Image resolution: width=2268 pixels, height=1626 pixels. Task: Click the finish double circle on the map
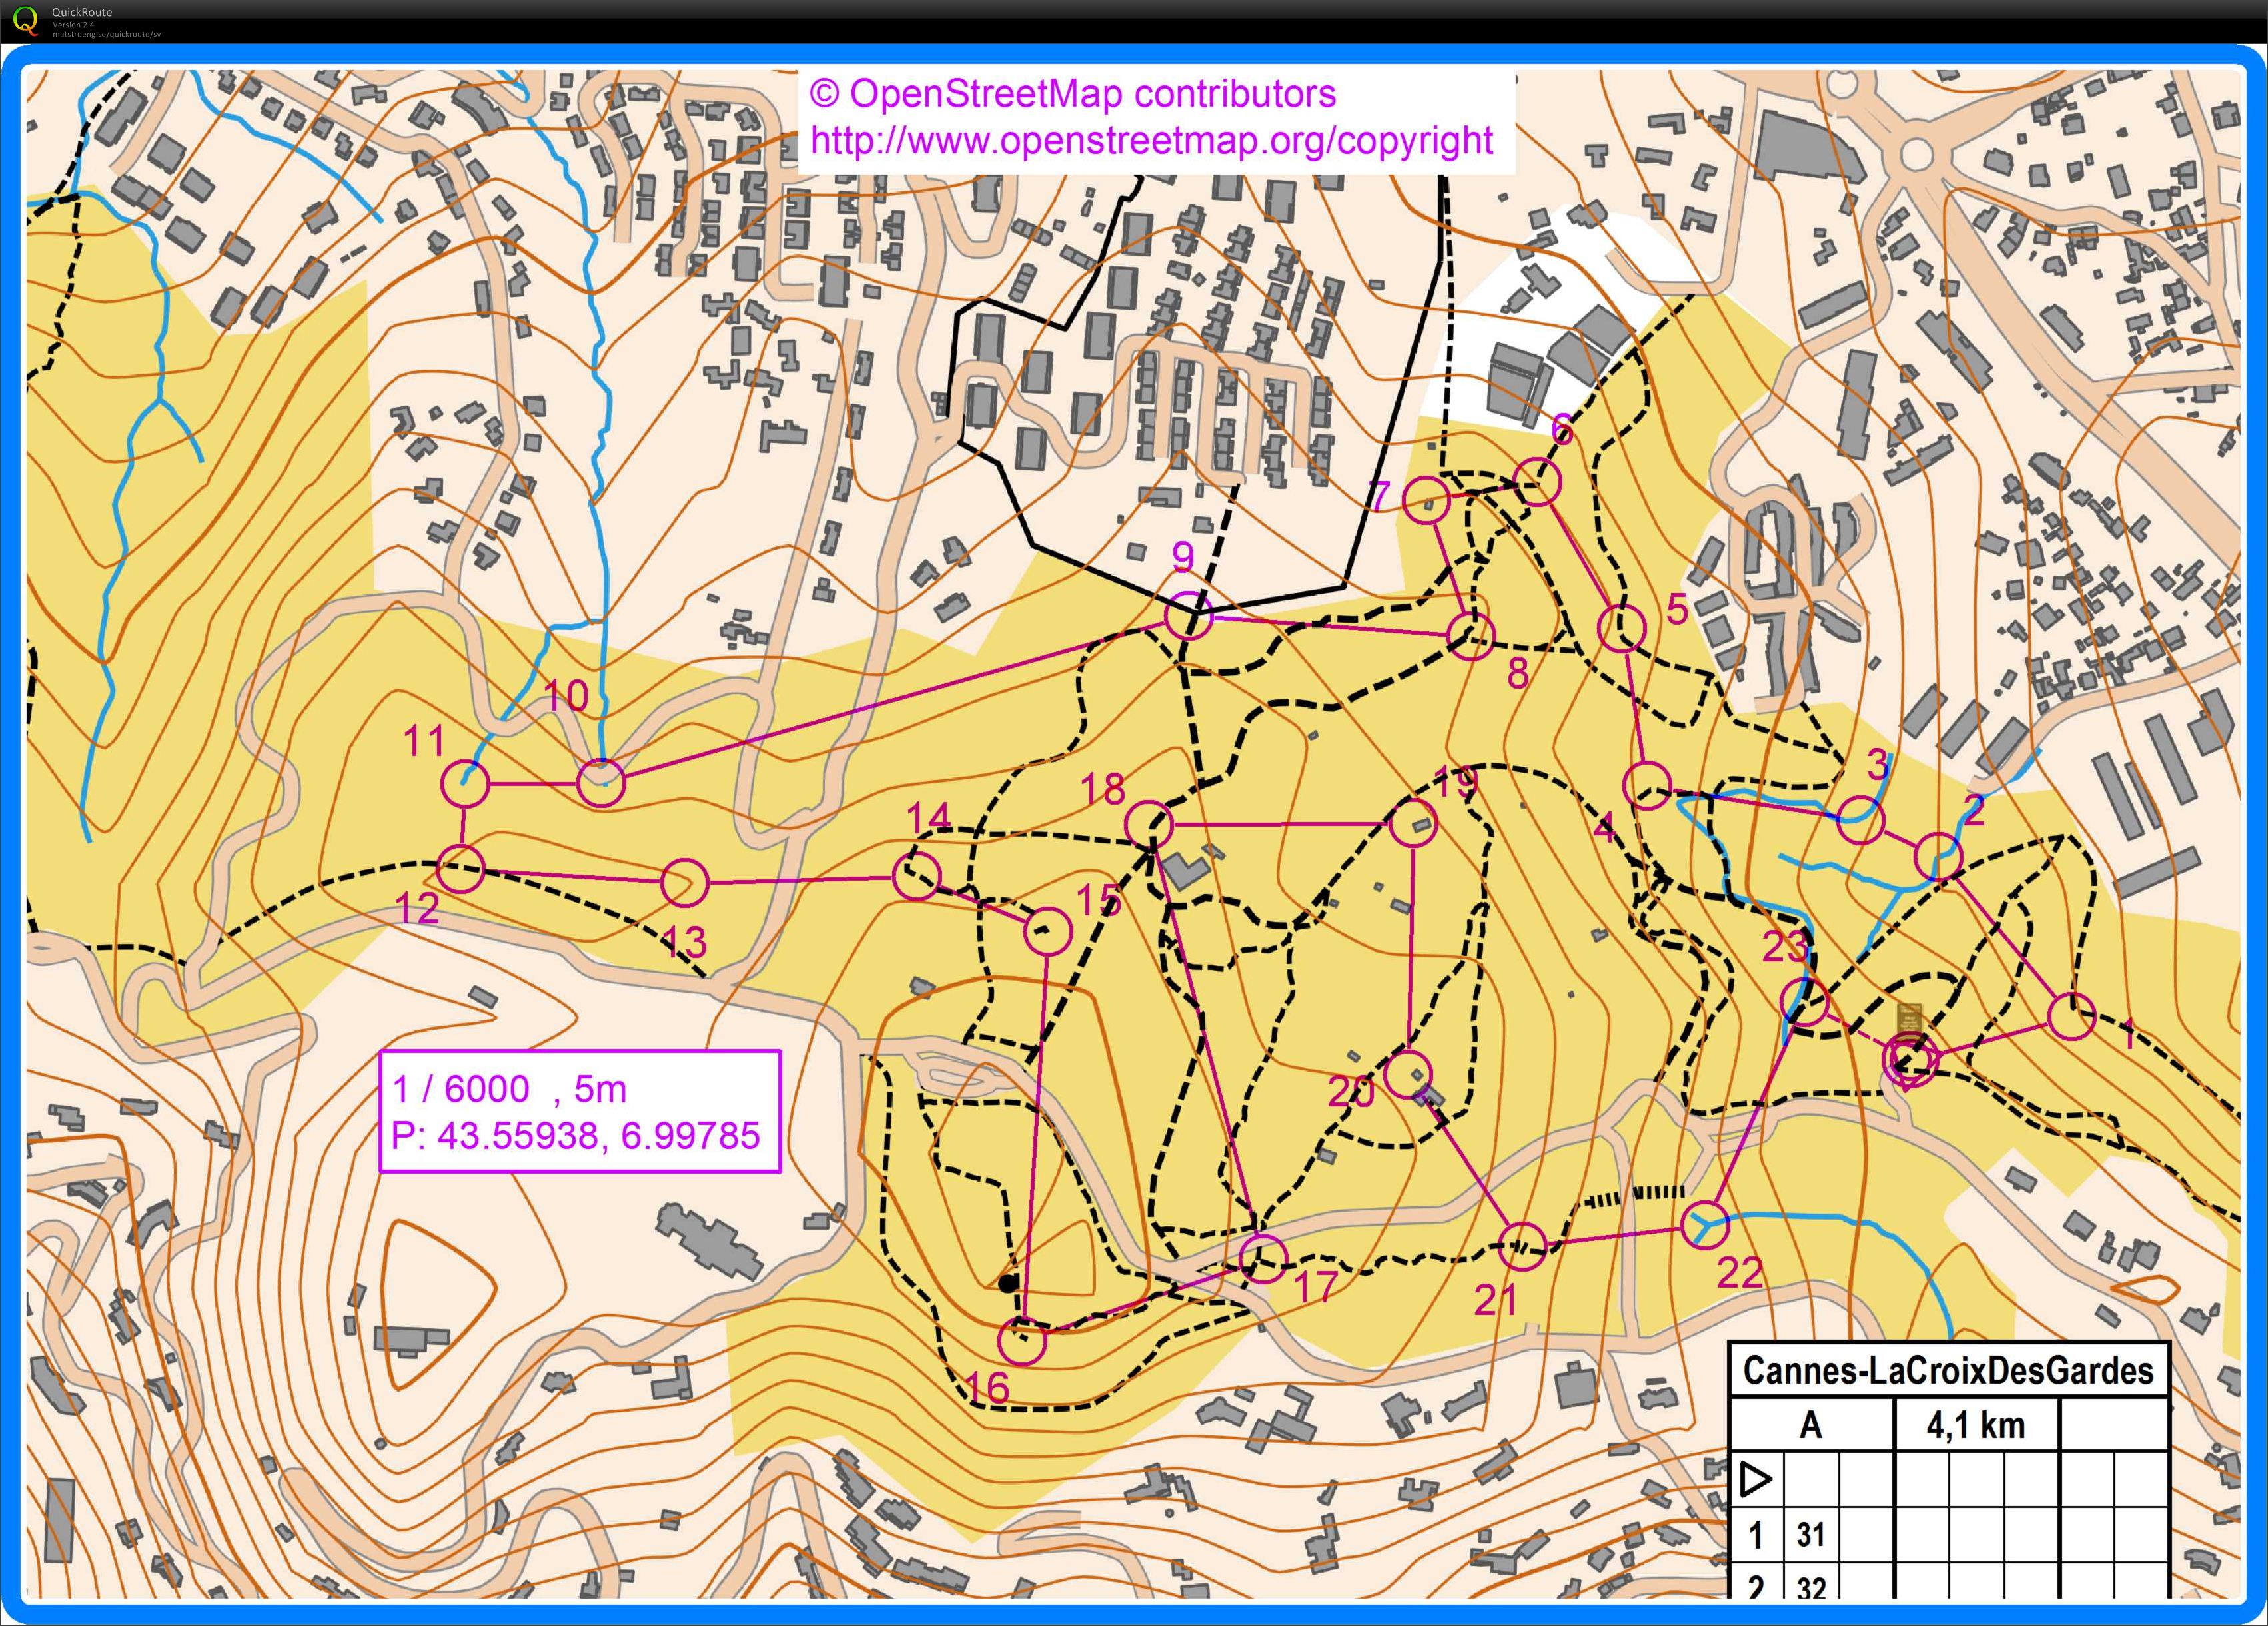[1910, 1059]
